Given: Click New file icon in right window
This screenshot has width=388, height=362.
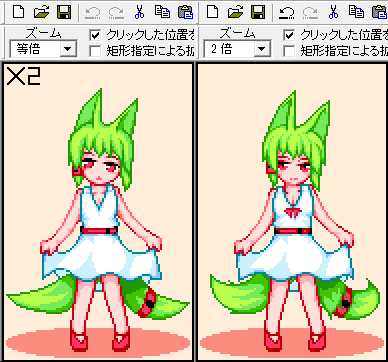Looking at the screenshot, I should [212, 12].
